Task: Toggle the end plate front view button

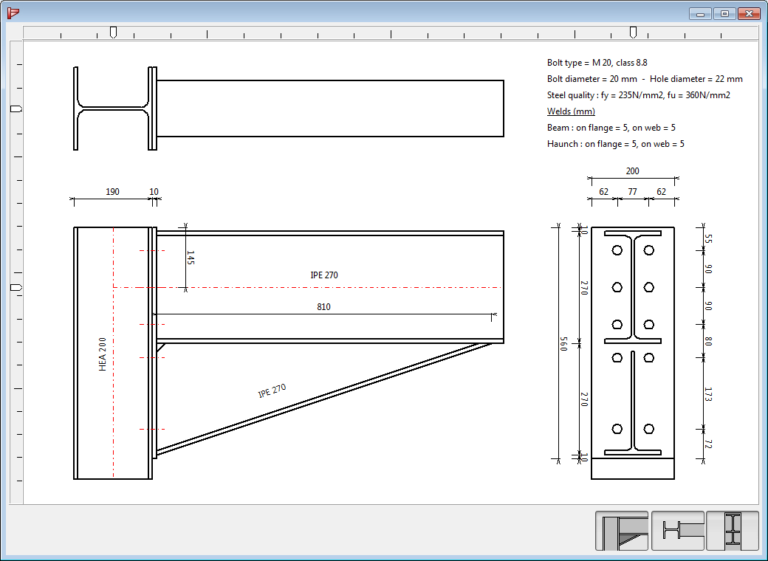Action: [732, 530]
